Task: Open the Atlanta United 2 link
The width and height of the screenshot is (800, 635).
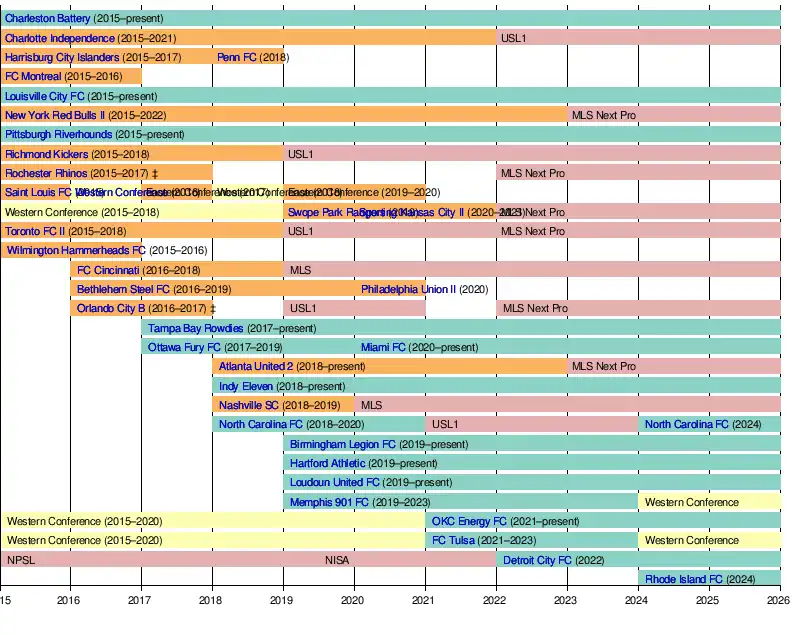Action: (x=256, y=367)
